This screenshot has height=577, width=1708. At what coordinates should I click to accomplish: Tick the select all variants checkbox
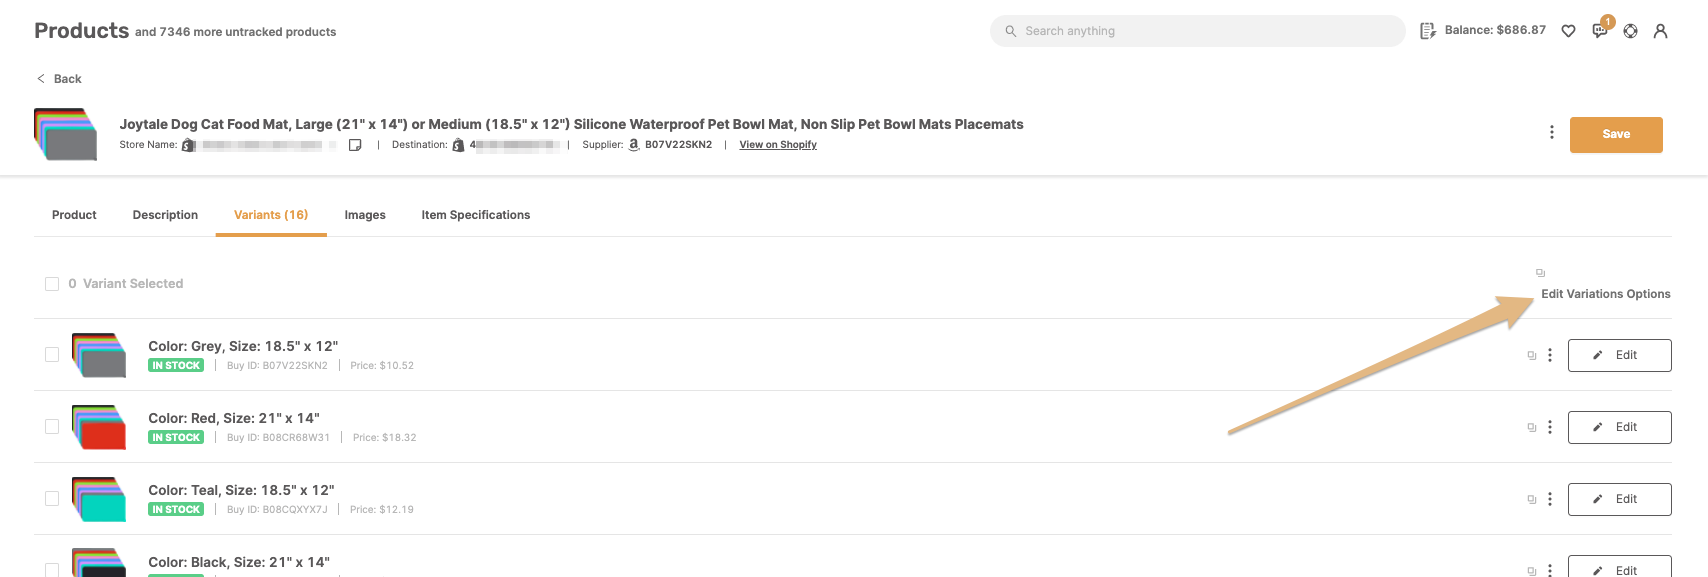tap(52, 284)
